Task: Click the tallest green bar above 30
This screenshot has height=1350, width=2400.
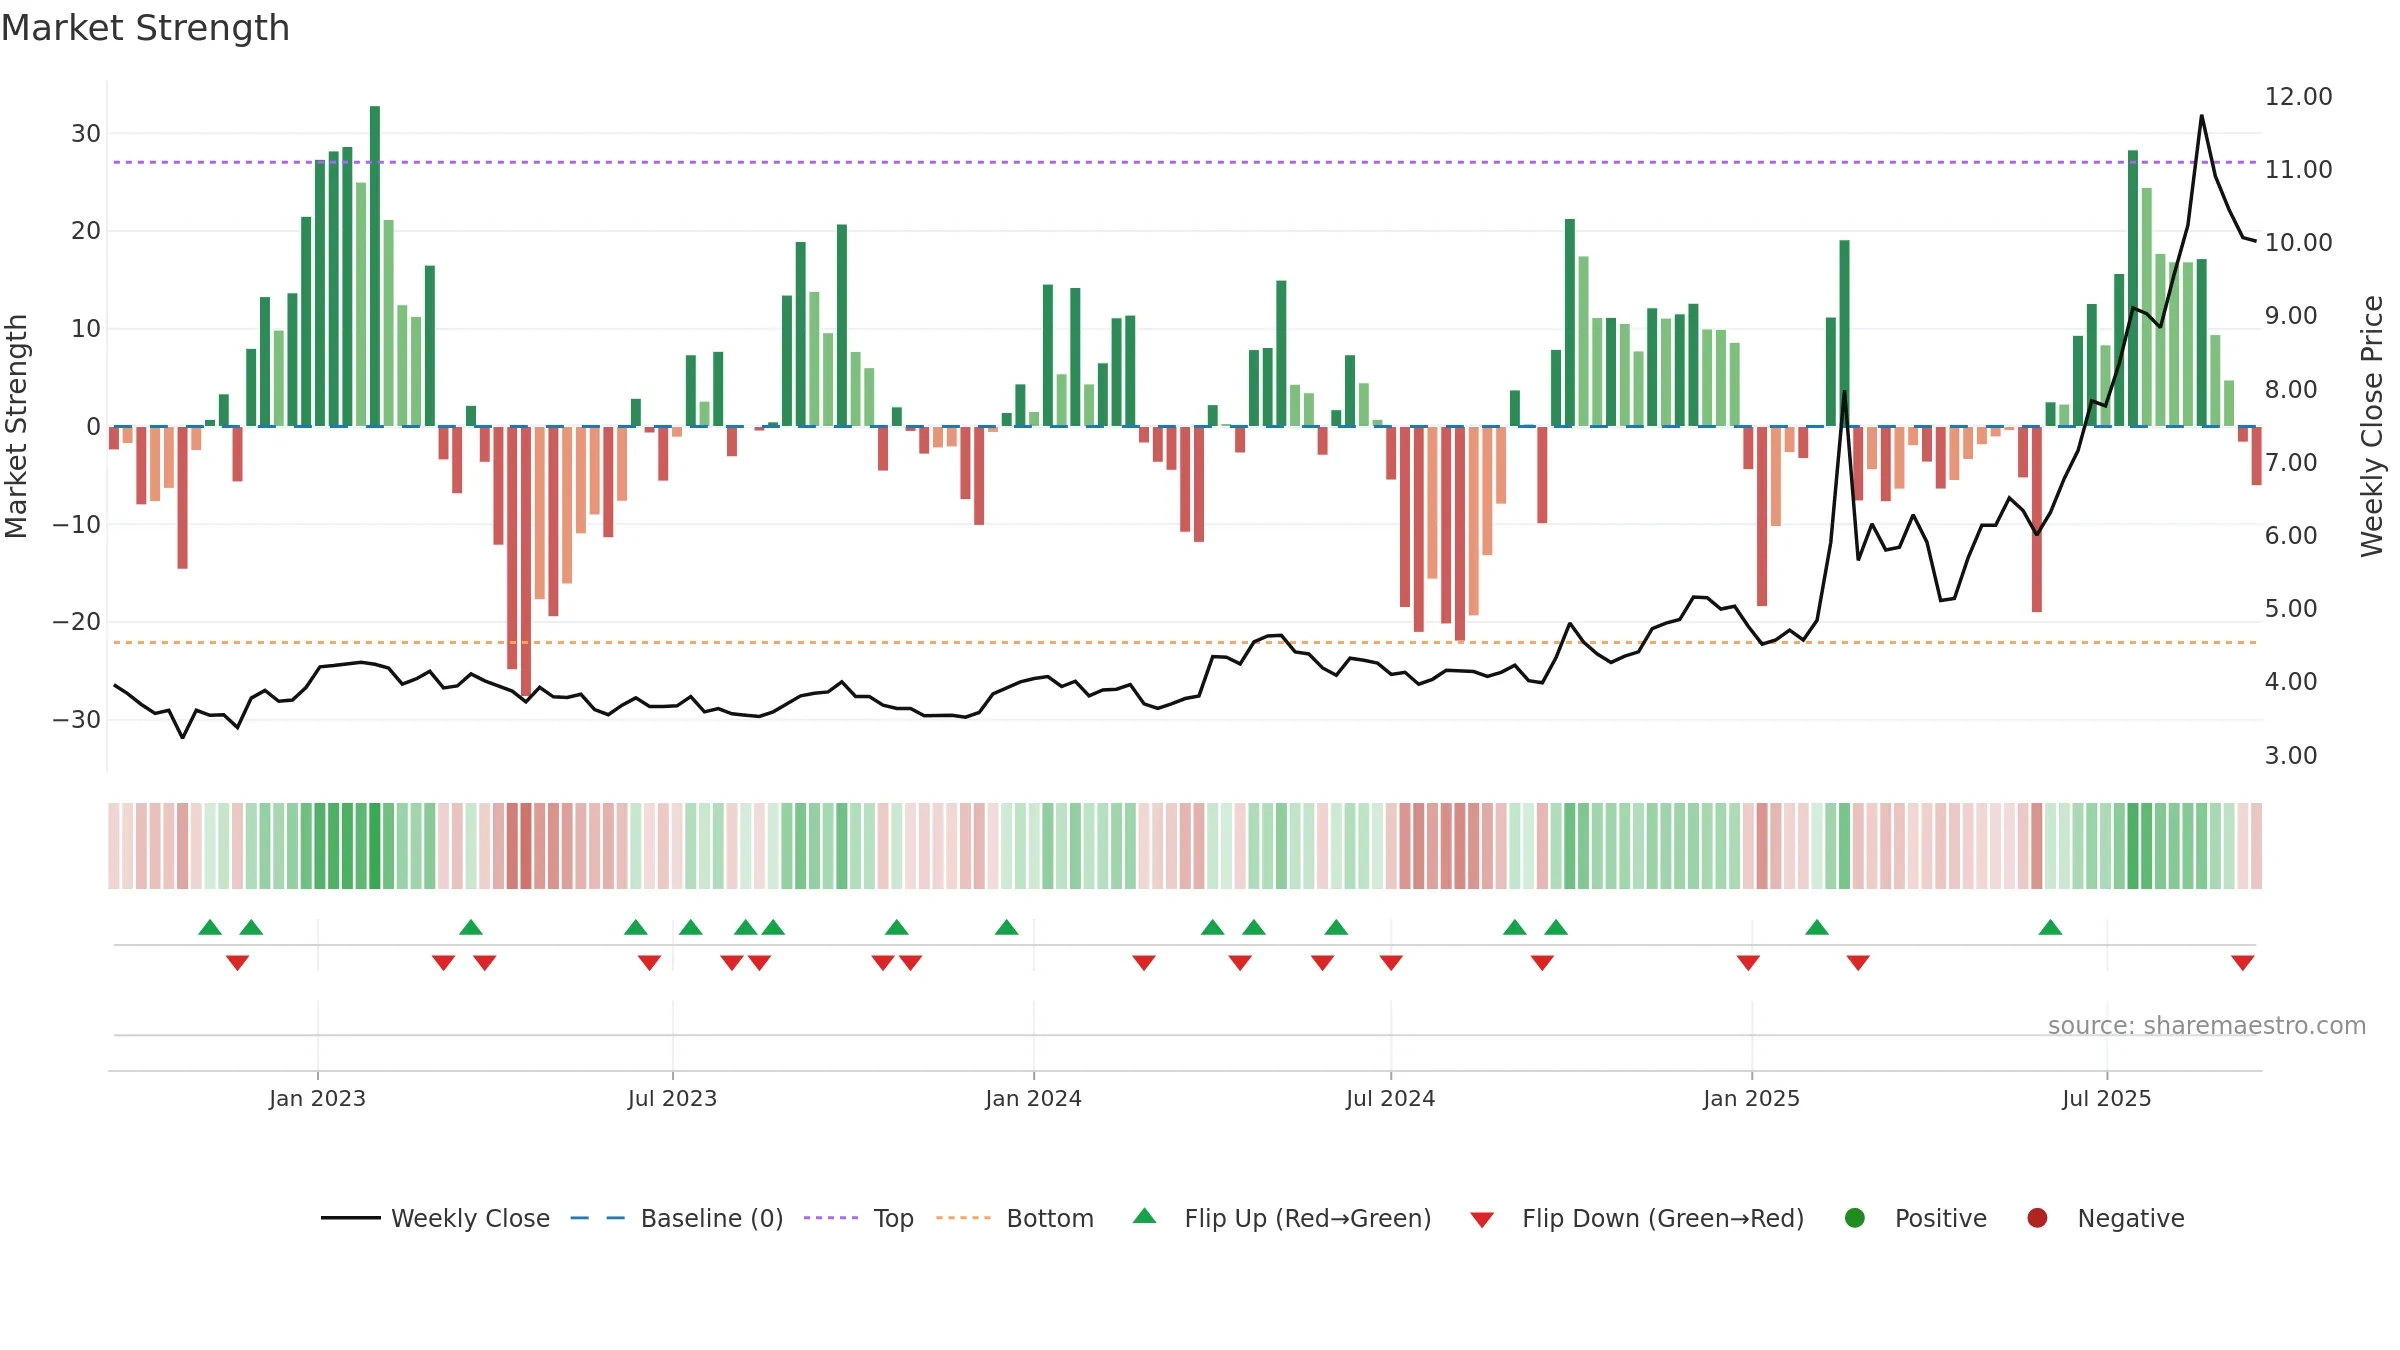Action: (x=375, y=266)
